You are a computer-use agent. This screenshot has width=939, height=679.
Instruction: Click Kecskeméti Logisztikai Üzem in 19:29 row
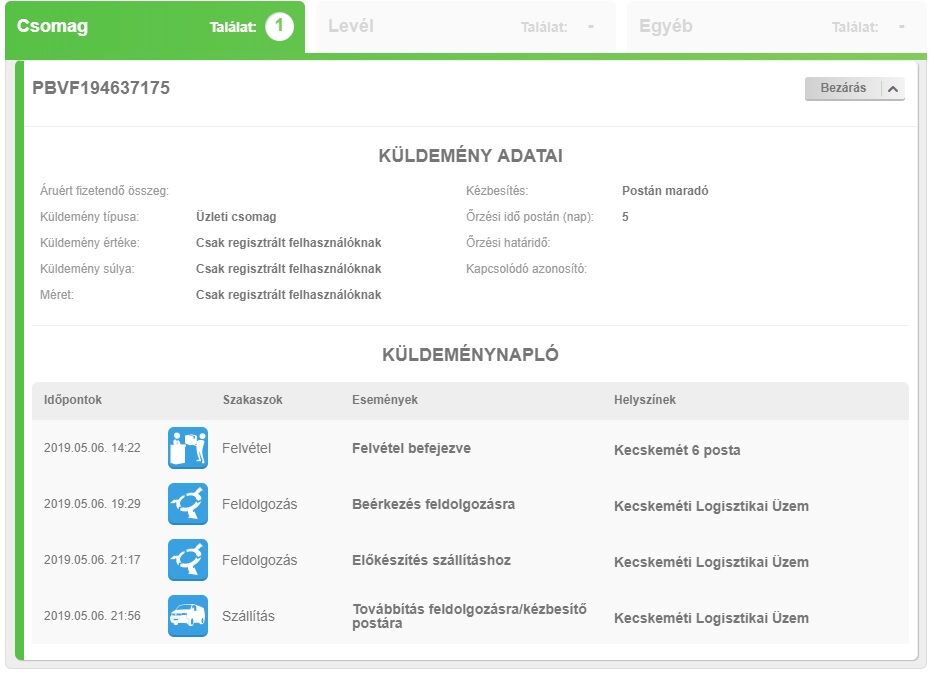point(711,507)
